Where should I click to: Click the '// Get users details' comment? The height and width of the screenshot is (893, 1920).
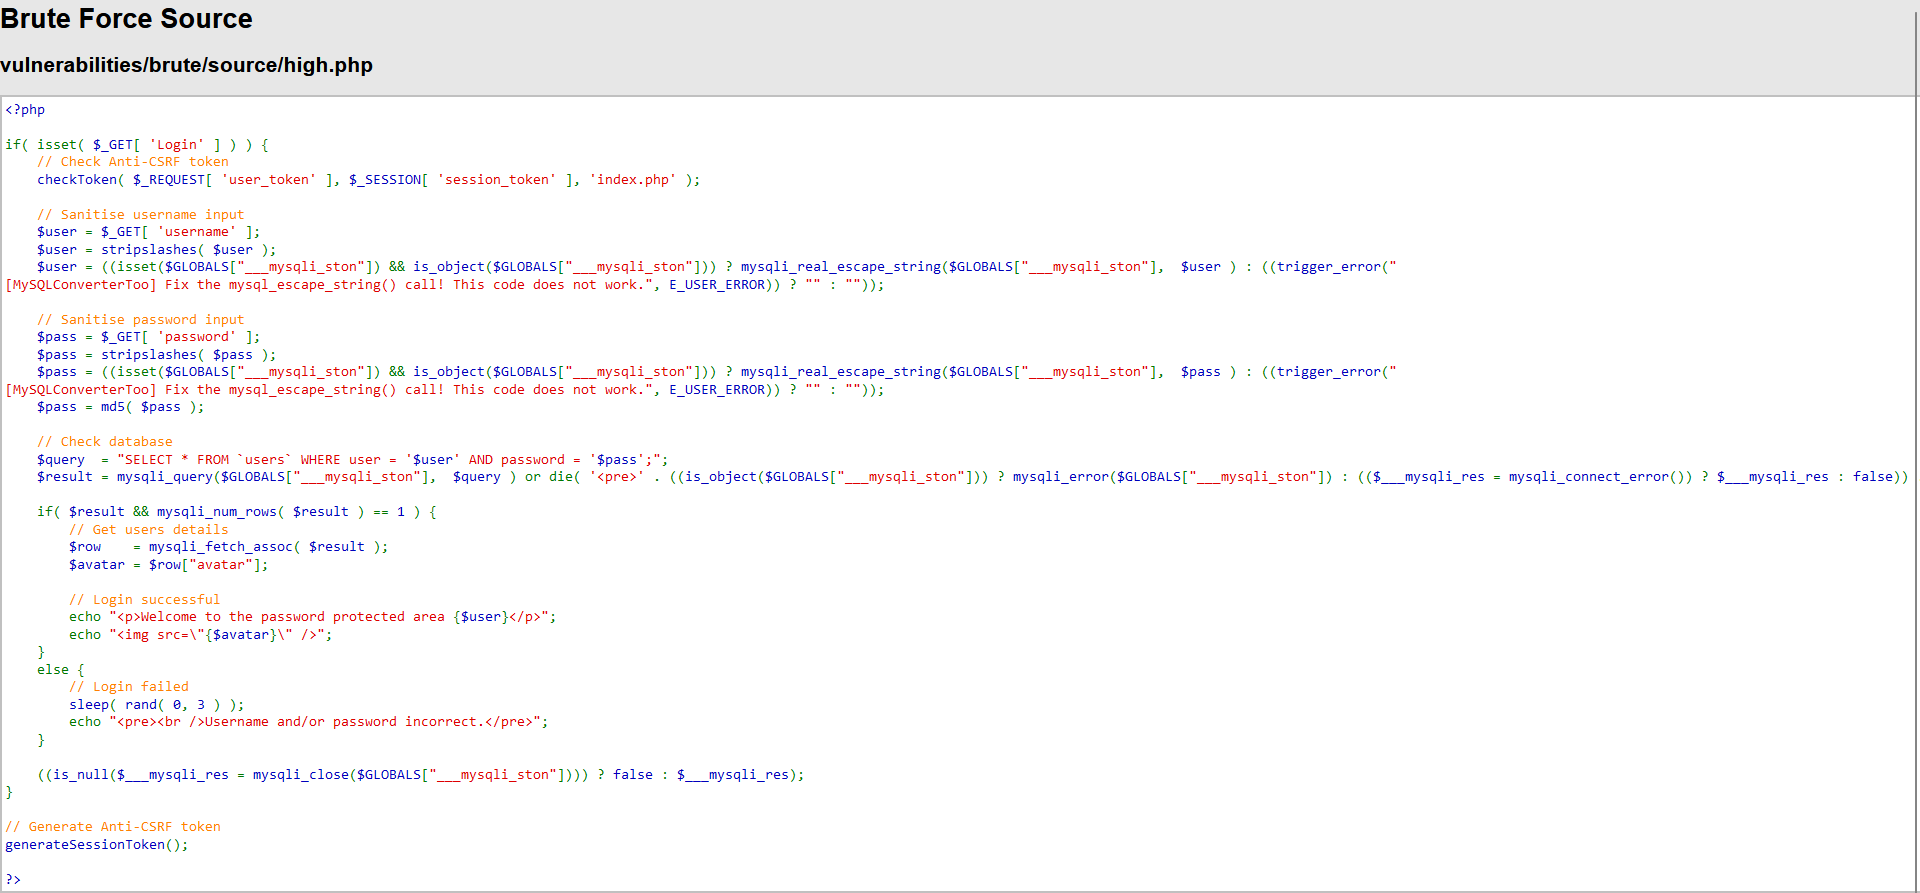click(149, 530)
